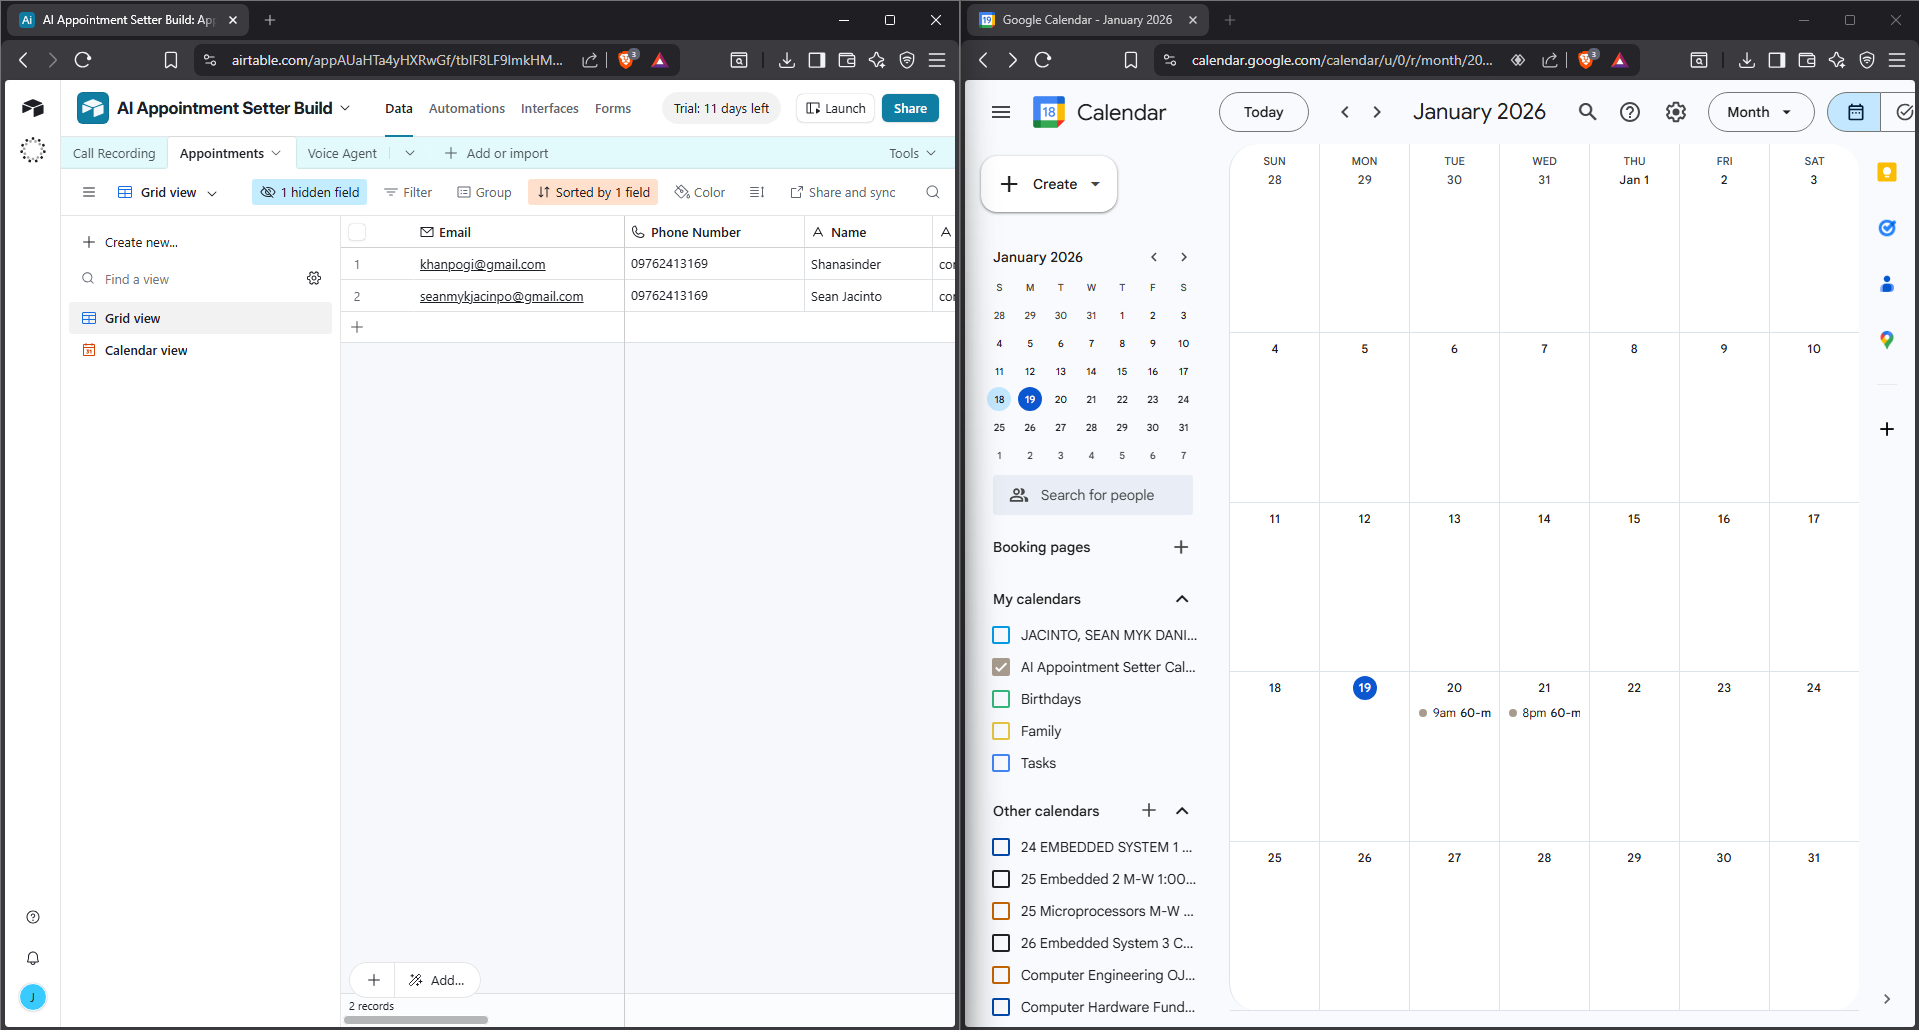Viewport: 1919px width, 1030px height.
Task: Open Airtable view sidebar hamburger icon
Action: [x=89, y=192]
